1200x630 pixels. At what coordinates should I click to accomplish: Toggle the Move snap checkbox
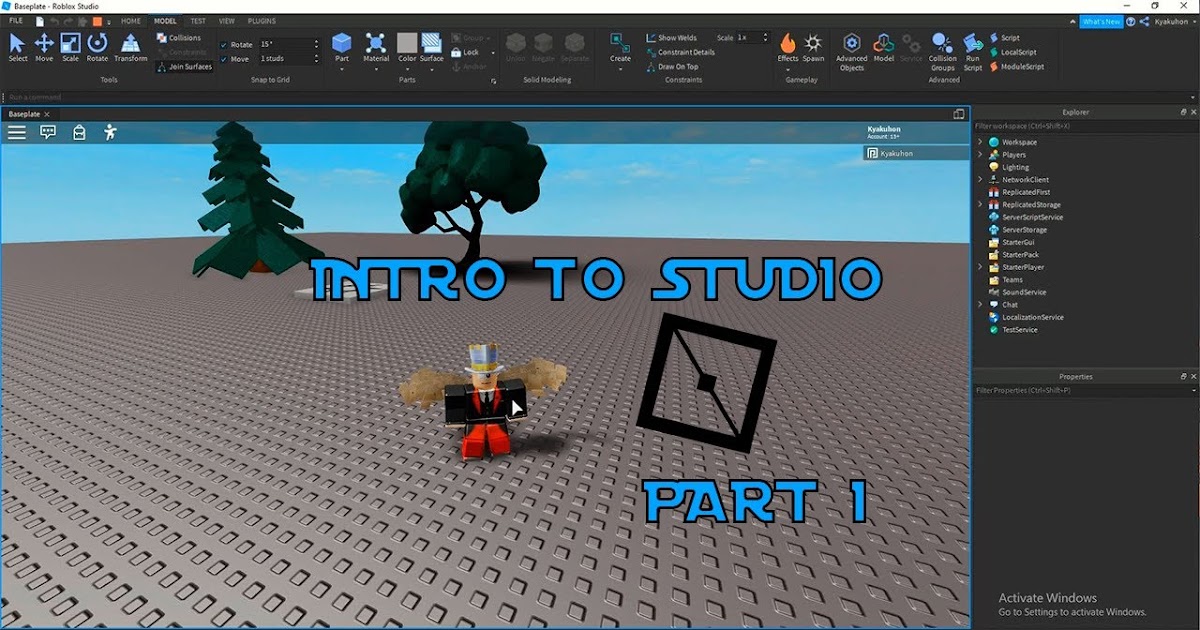[224, 59]
